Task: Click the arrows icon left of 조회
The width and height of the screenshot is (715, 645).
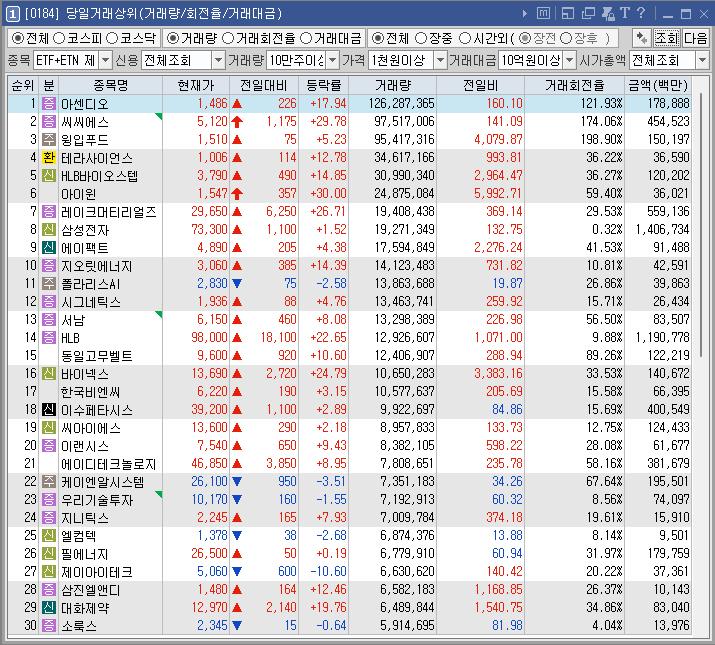Action: click(x=642, y=38)
